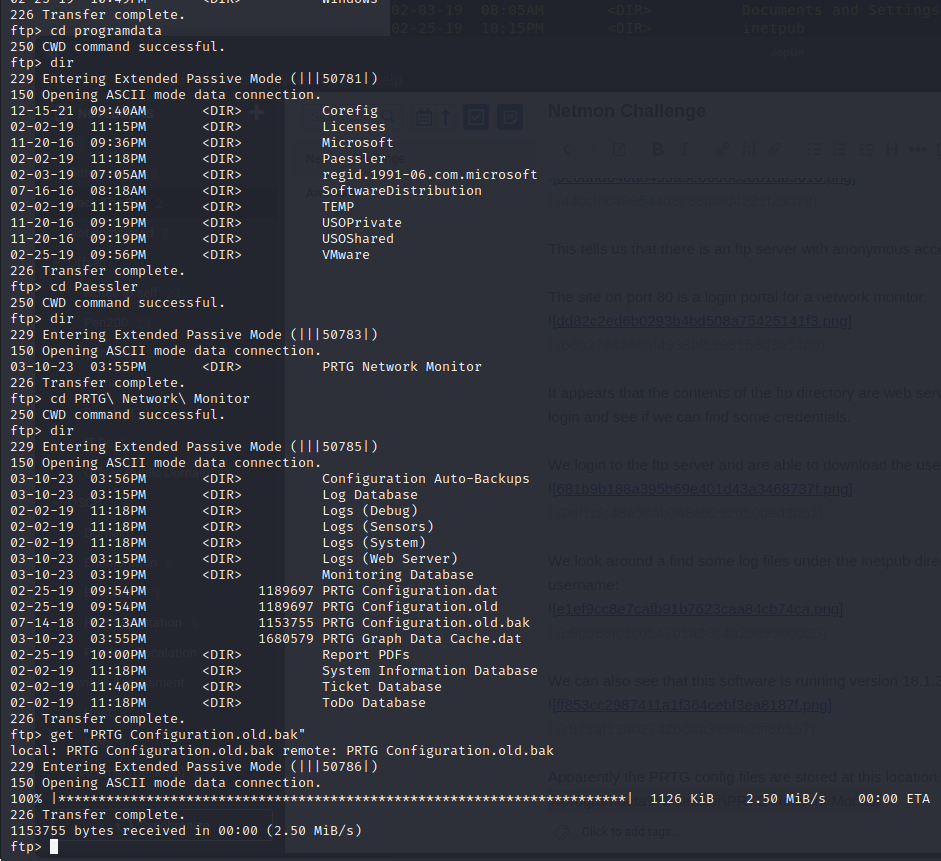Click 'Logs (System)' directory name
The width and height of the screenshot is (941, 861).
coord(373,542)
